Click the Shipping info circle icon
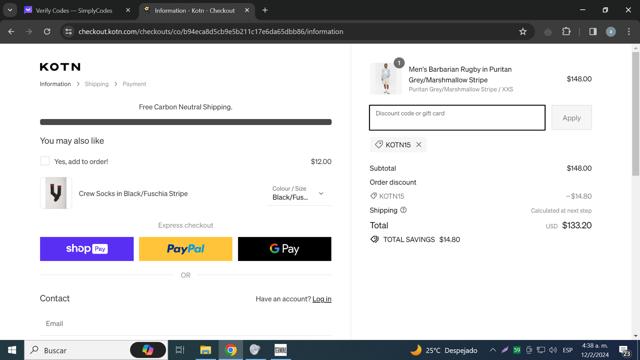The height and width of the screenshot is (360, 640). (x=403, y=210)
